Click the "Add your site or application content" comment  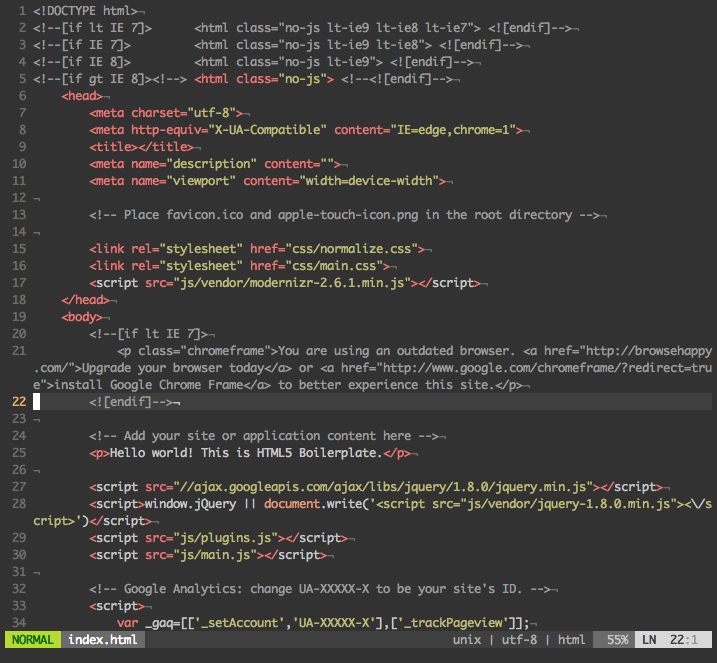point(264,436)
